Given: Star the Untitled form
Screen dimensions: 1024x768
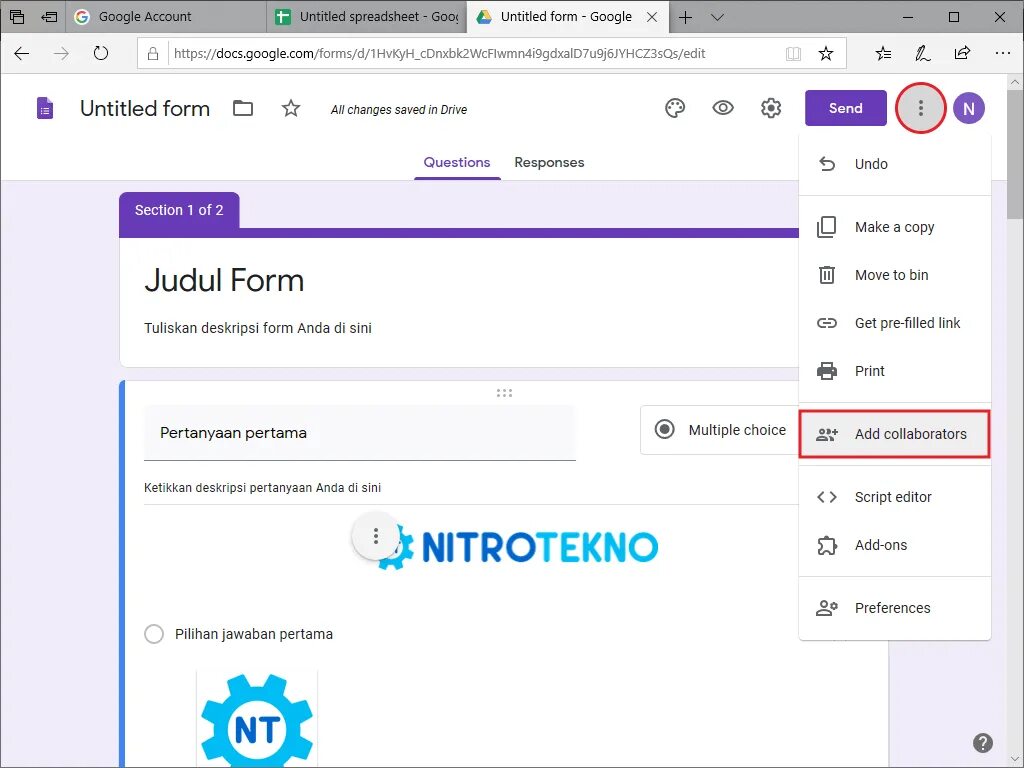Looking at the screenshot, I should (x=291, y=108).
